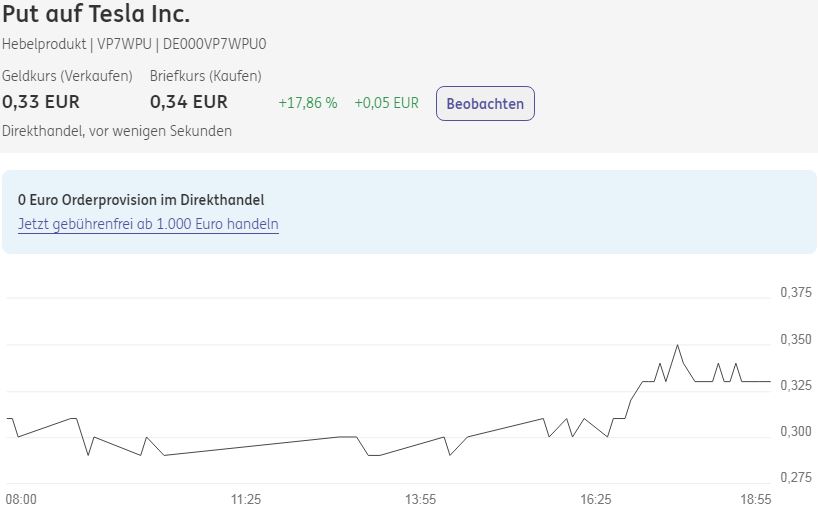Open the 'Jetzt gebührenfrei ab 1.000 Euro handeln' link
This screenshot has width=818, height=519.
(x=148, y=224)
